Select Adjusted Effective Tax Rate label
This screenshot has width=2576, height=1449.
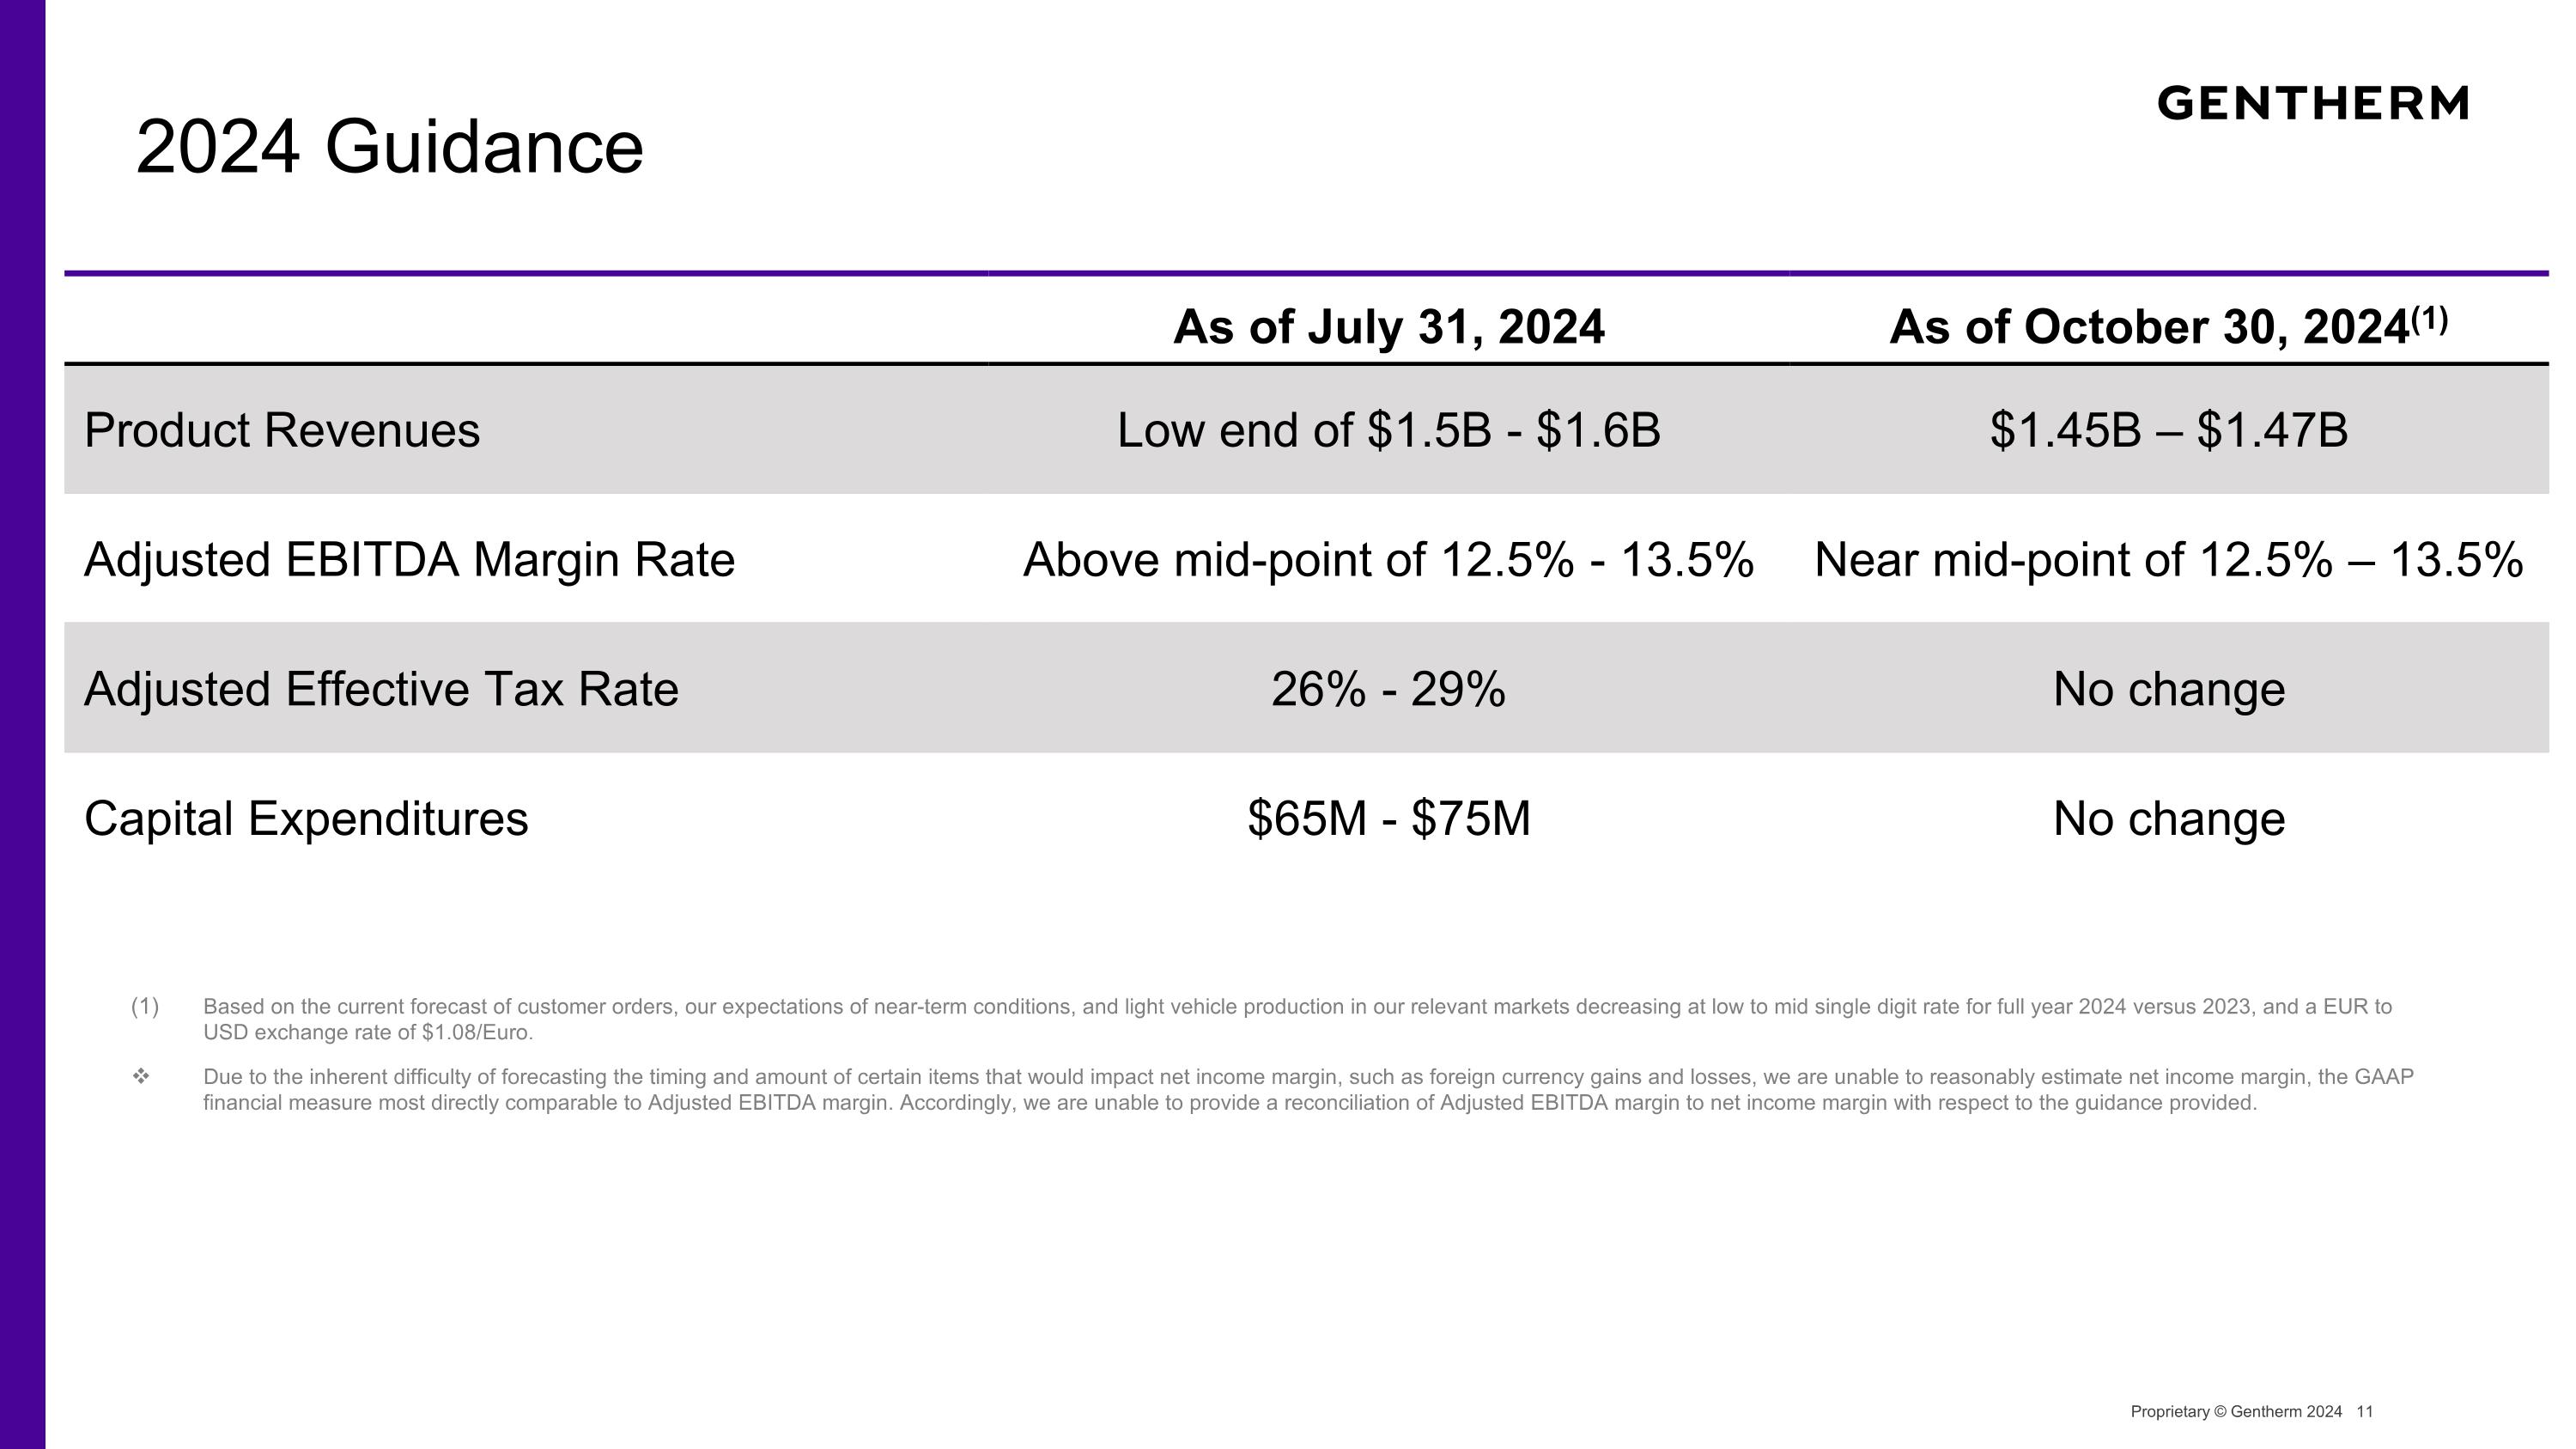click(381, 689)
